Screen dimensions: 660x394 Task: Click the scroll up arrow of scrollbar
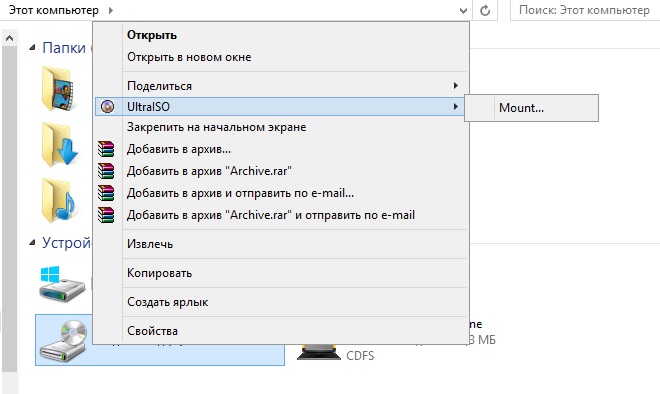click(9, 39)
